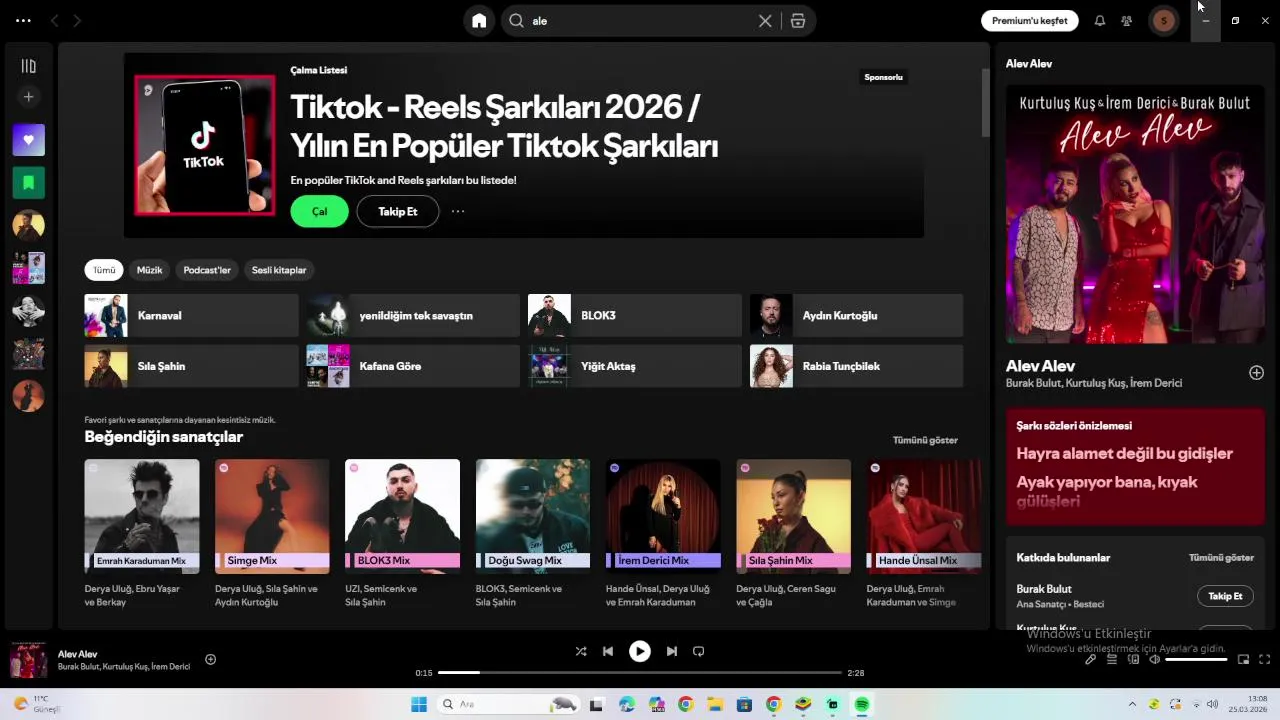Viewport: 1280px width, 720px height.
Task: Toggle shuffle playback
Action: (581, 651)
